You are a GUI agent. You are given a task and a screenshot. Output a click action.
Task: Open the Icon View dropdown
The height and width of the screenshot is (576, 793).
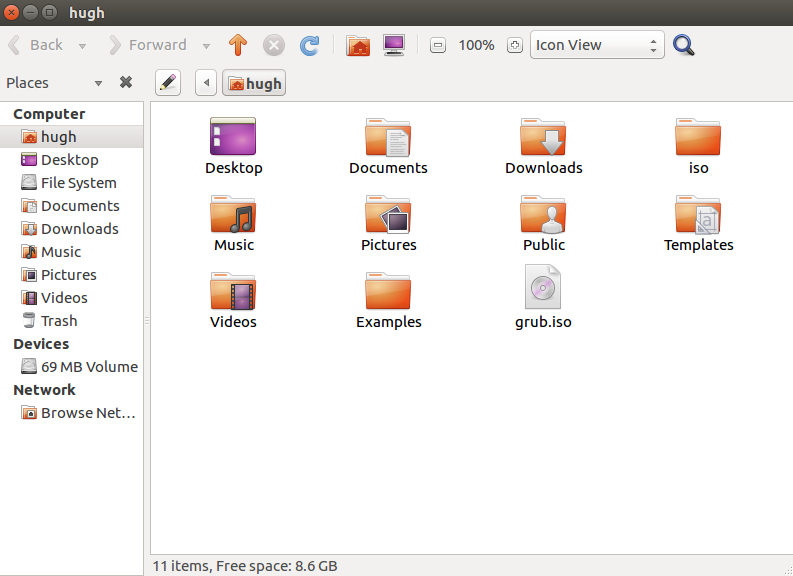598,45
